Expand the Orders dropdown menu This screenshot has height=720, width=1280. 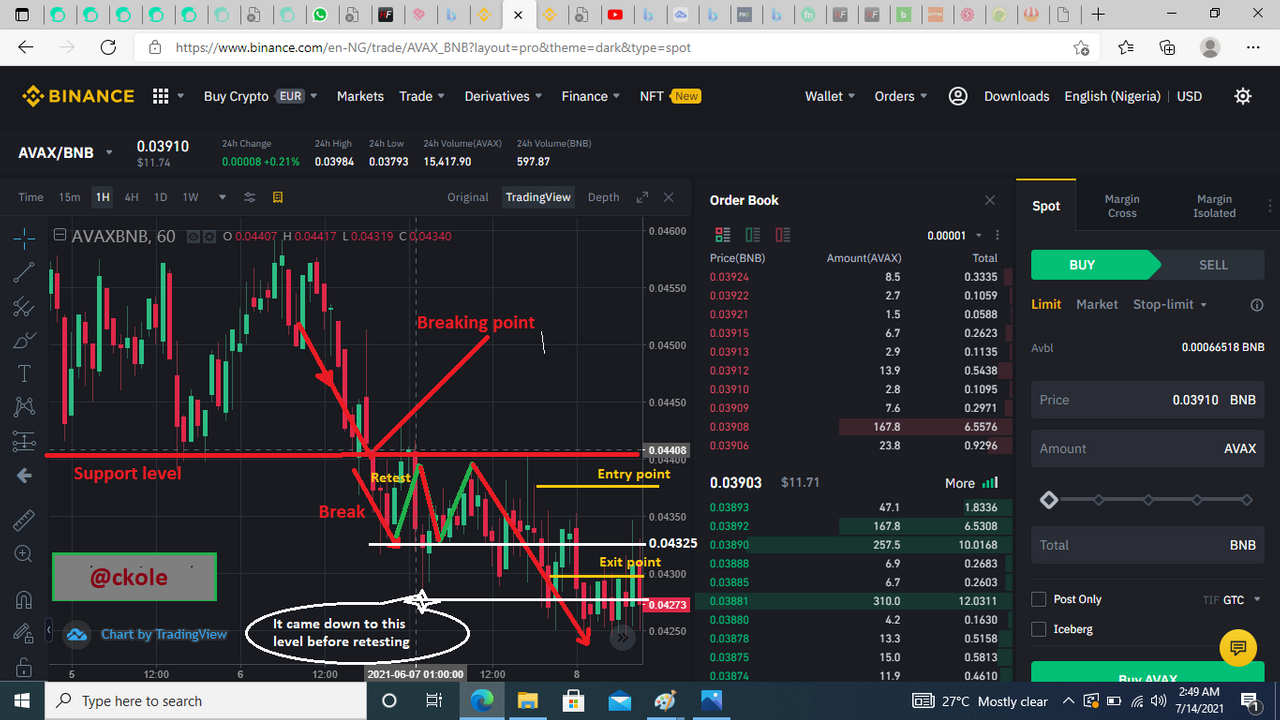[x=901, y=96]
